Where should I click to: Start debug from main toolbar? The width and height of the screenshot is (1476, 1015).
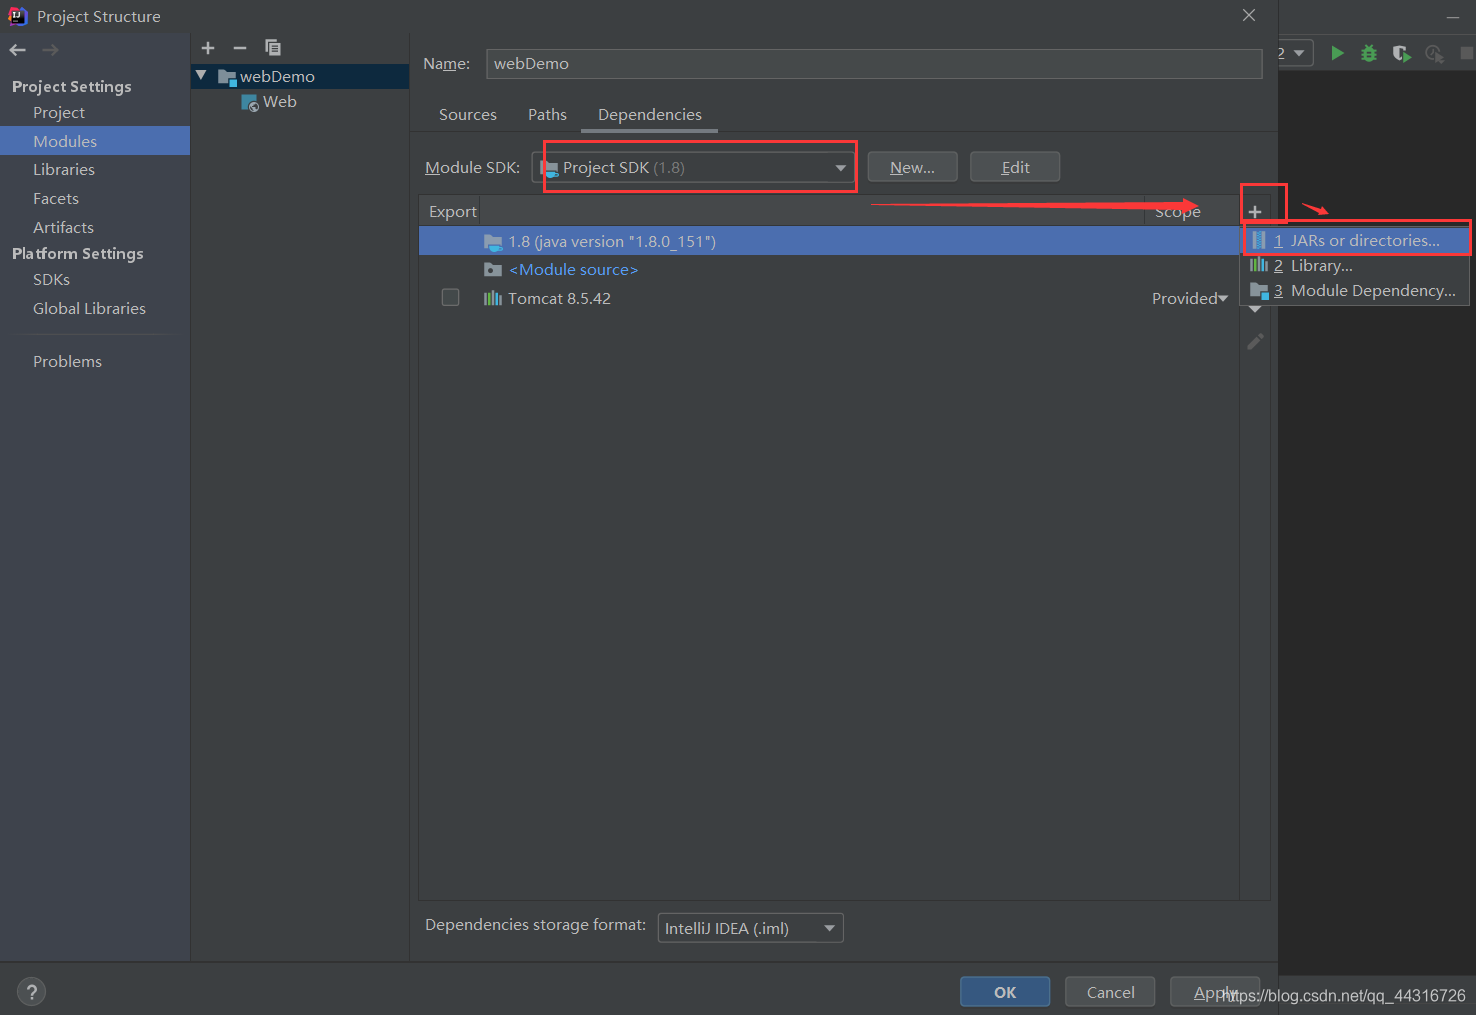(x=1369, y=53)
